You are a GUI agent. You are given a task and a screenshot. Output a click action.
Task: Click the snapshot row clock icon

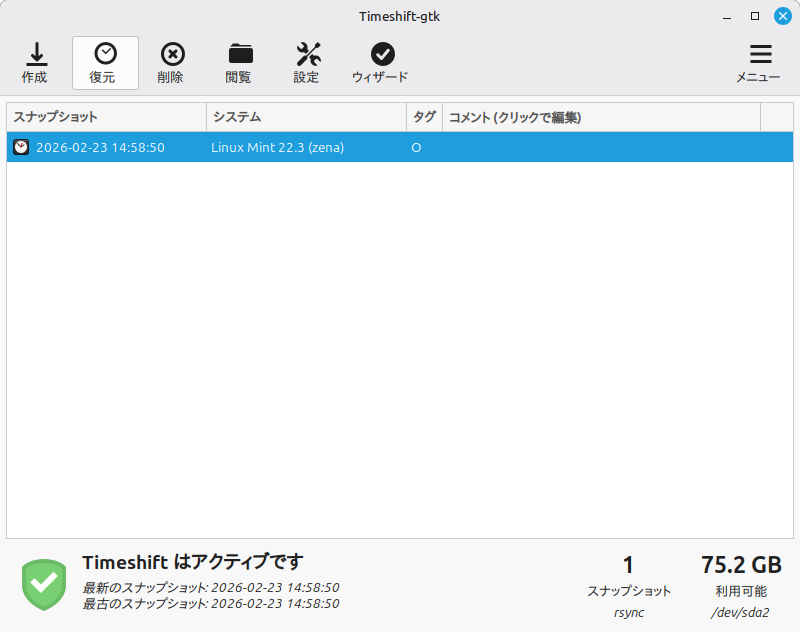tap(21, 147)
